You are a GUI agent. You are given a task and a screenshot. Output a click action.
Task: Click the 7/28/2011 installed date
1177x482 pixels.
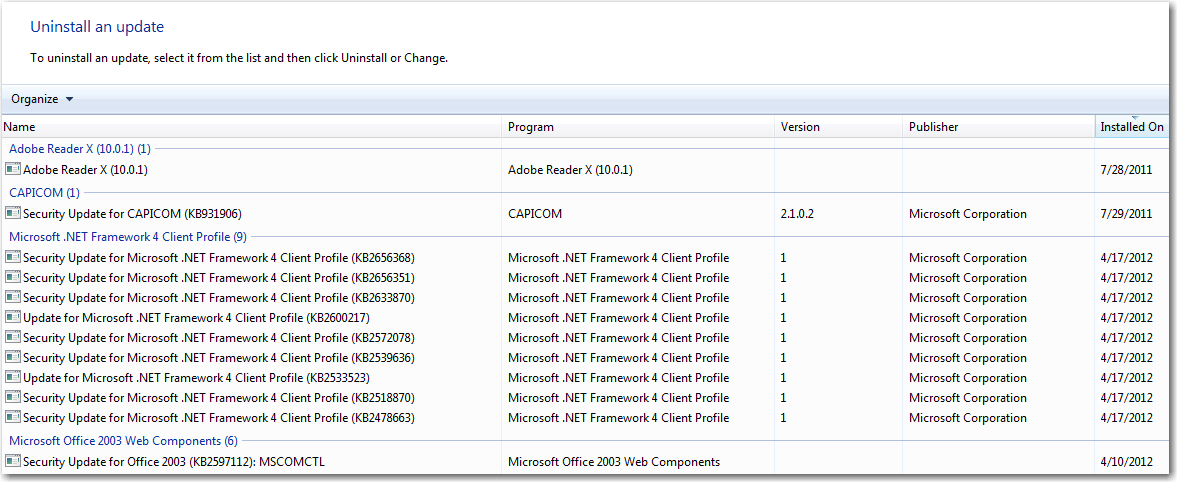(x=1126, y=170)
